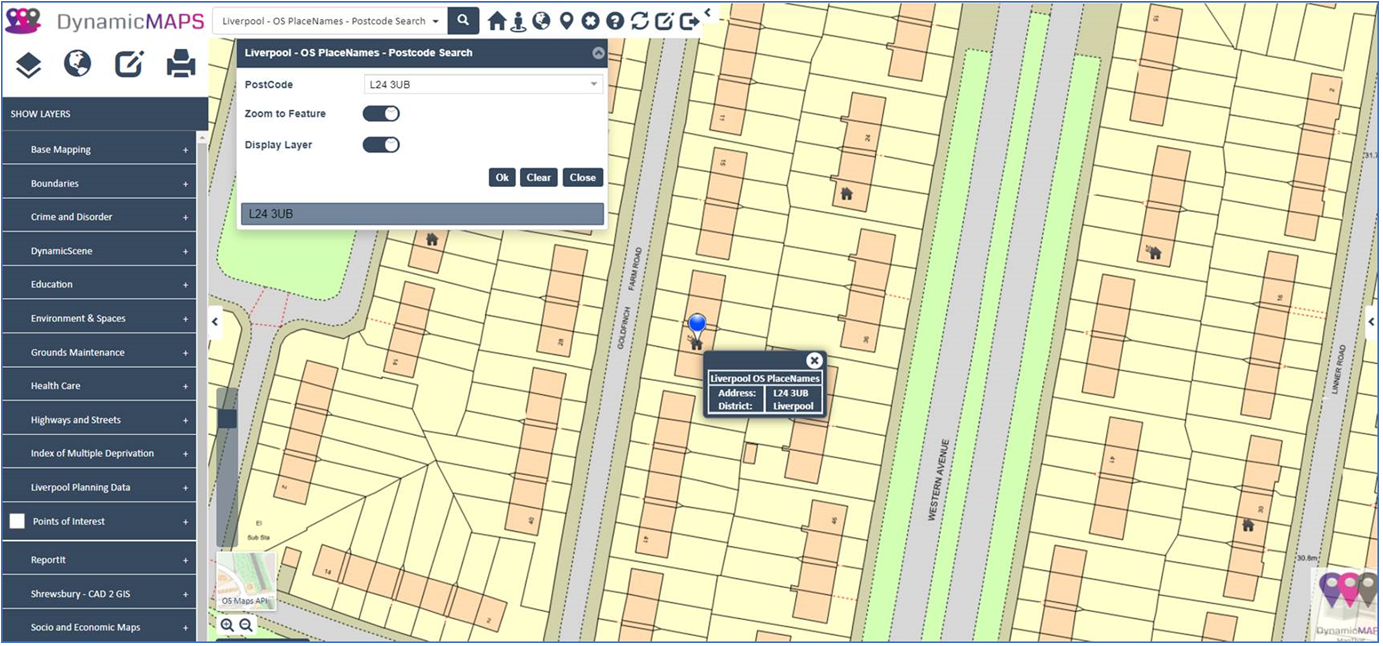Screen dimensions: 1383x646
Task: Select Socio and Economic Maps row
Action: coord(99,627)
